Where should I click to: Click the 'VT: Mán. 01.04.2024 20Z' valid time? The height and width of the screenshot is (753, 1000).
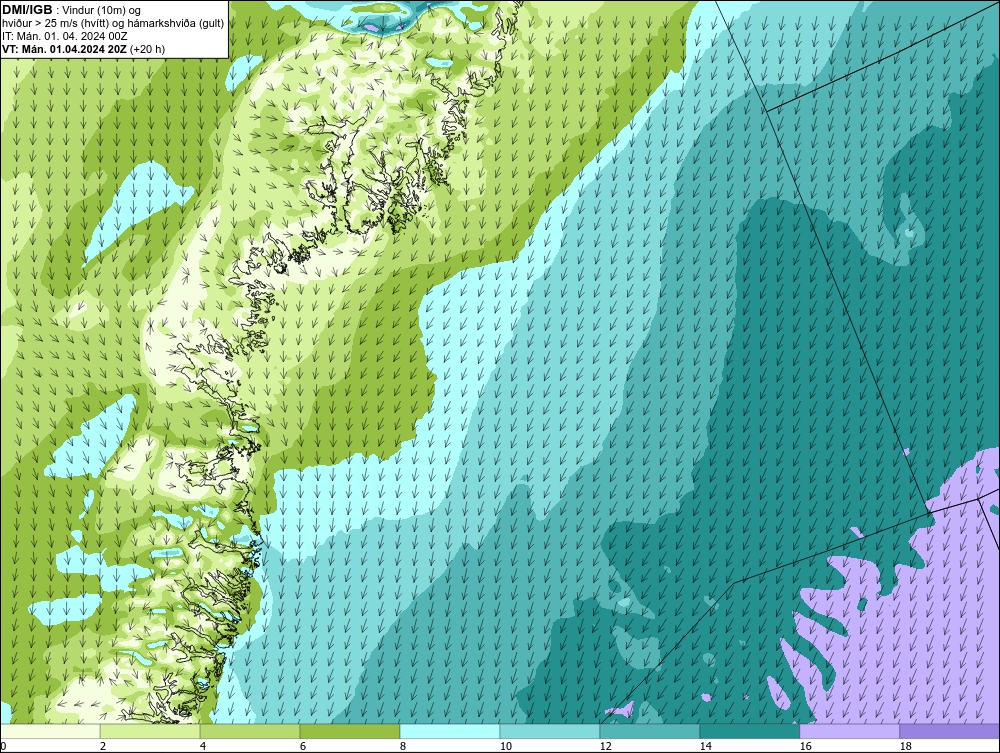[64, 49]
